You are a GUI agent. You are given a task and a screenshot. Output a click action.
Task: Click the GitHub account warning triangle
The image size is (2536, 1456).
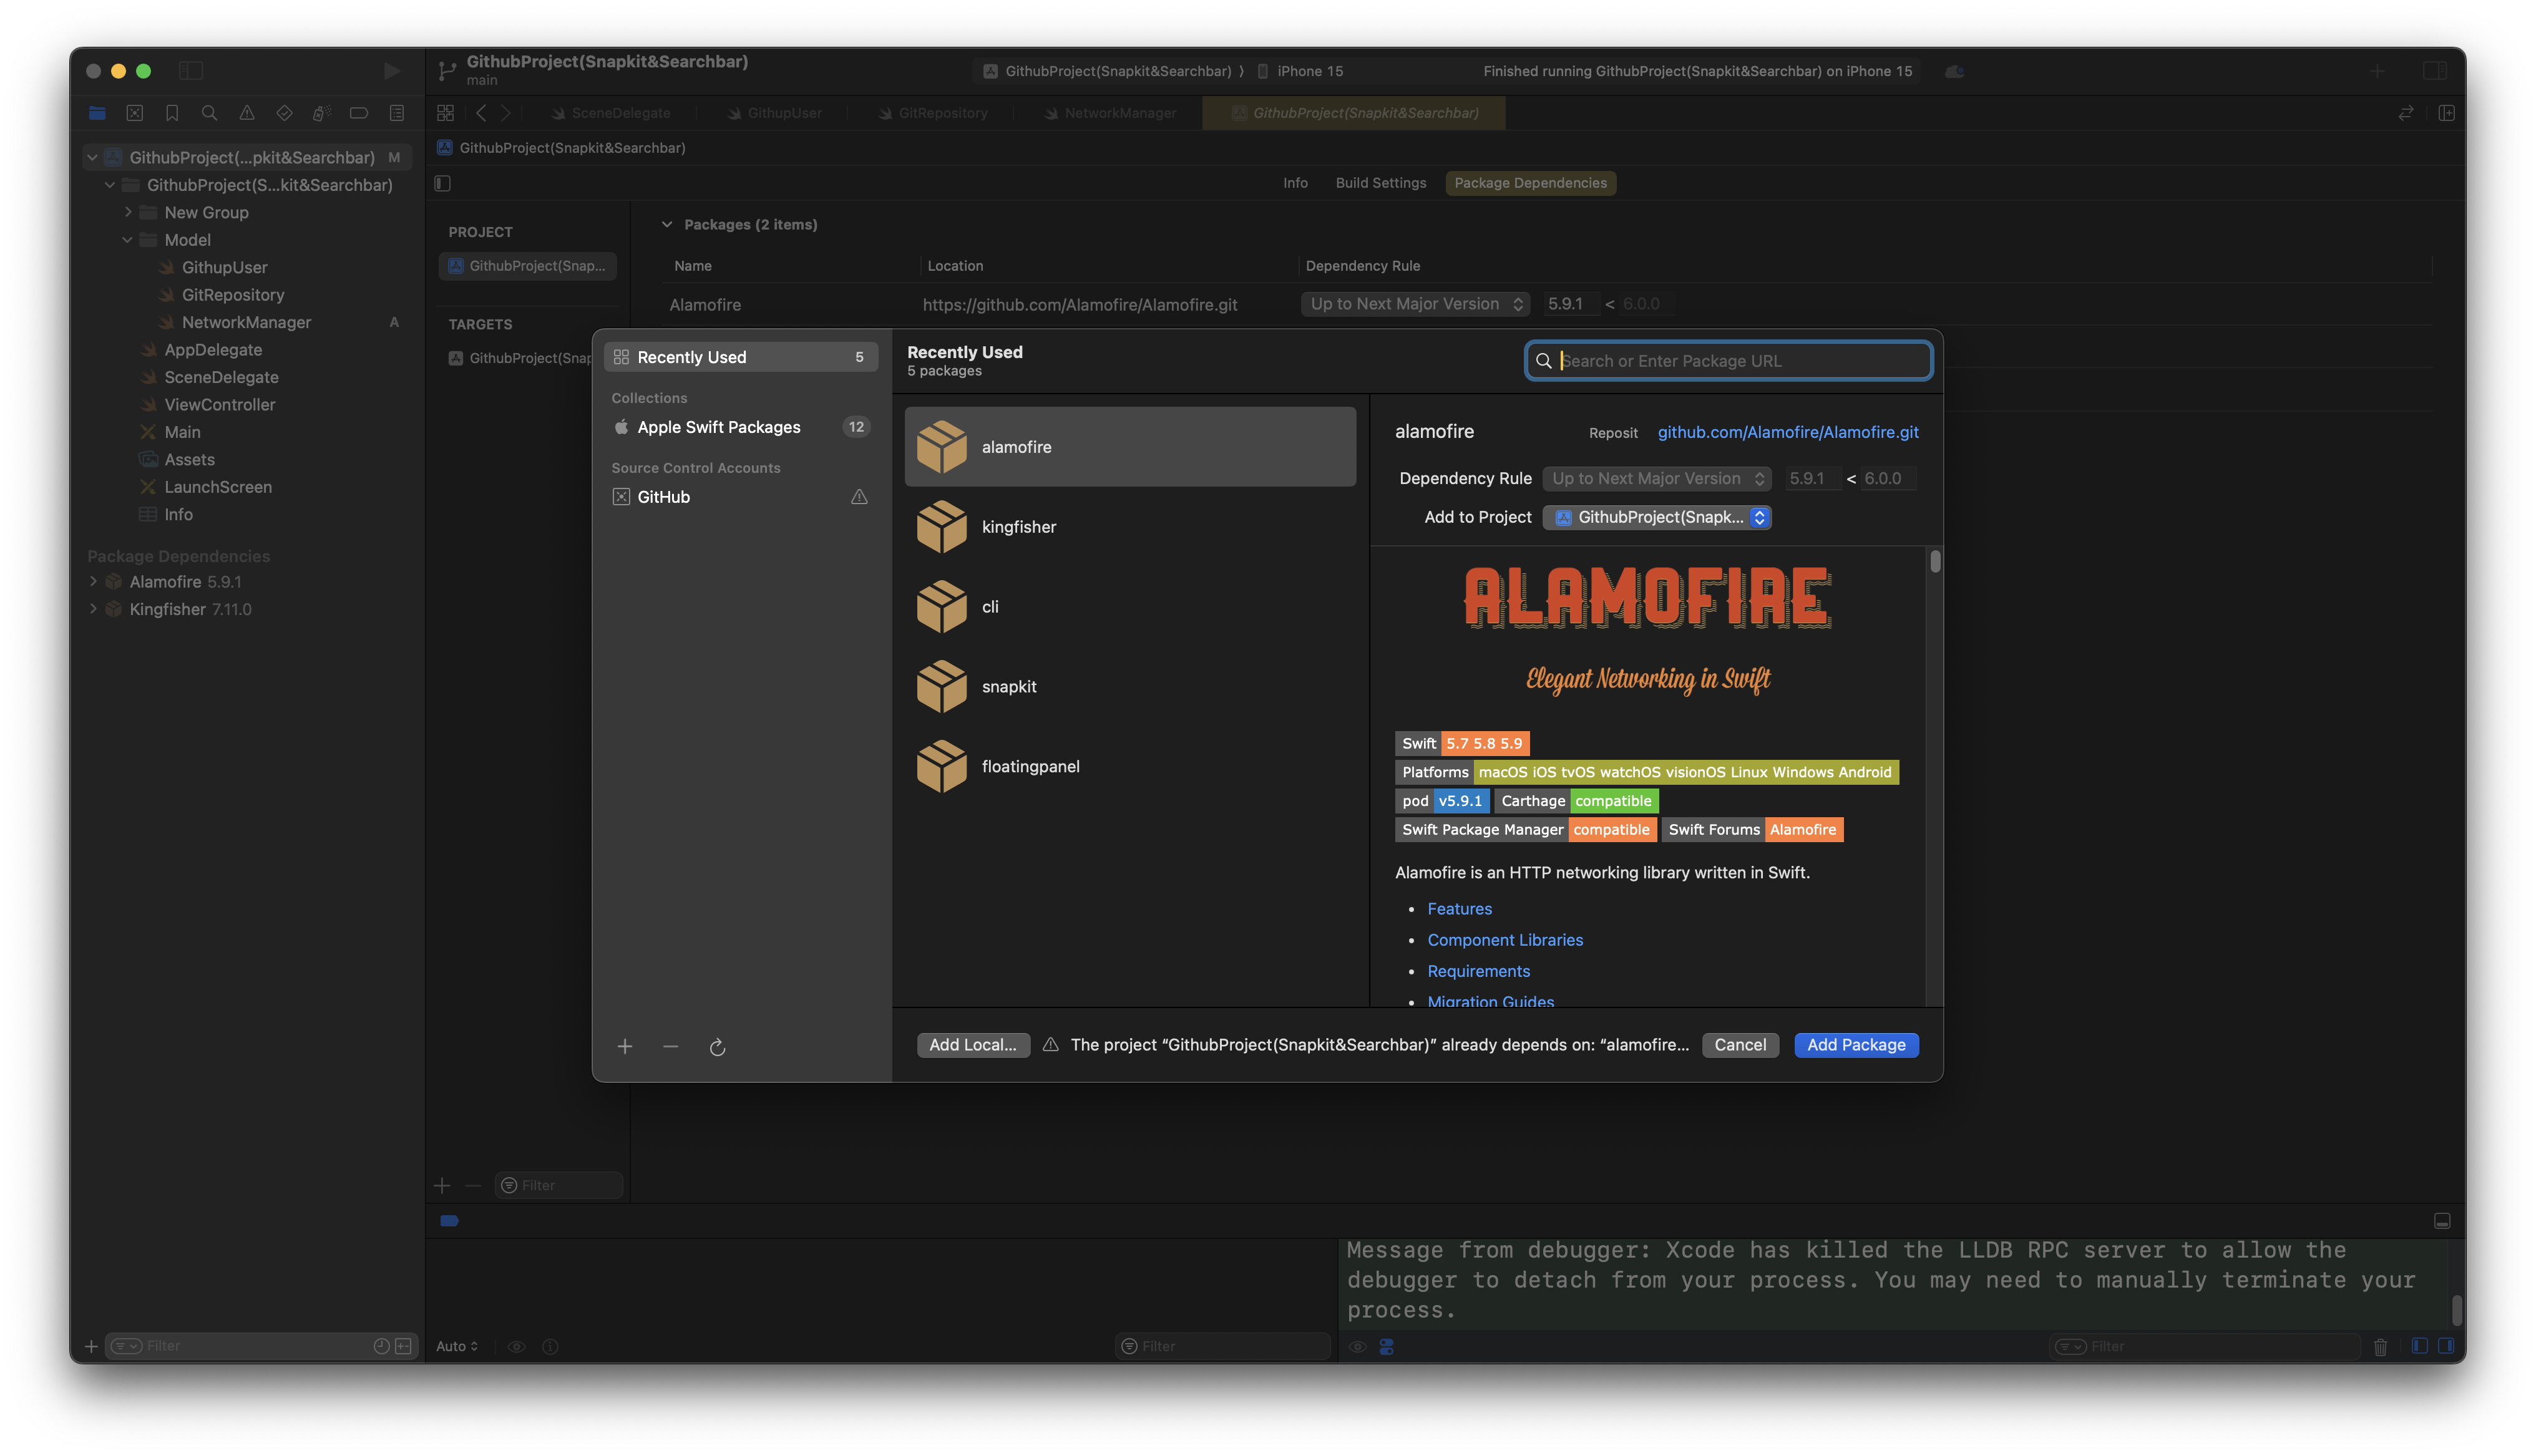click(x=859, y=497)
